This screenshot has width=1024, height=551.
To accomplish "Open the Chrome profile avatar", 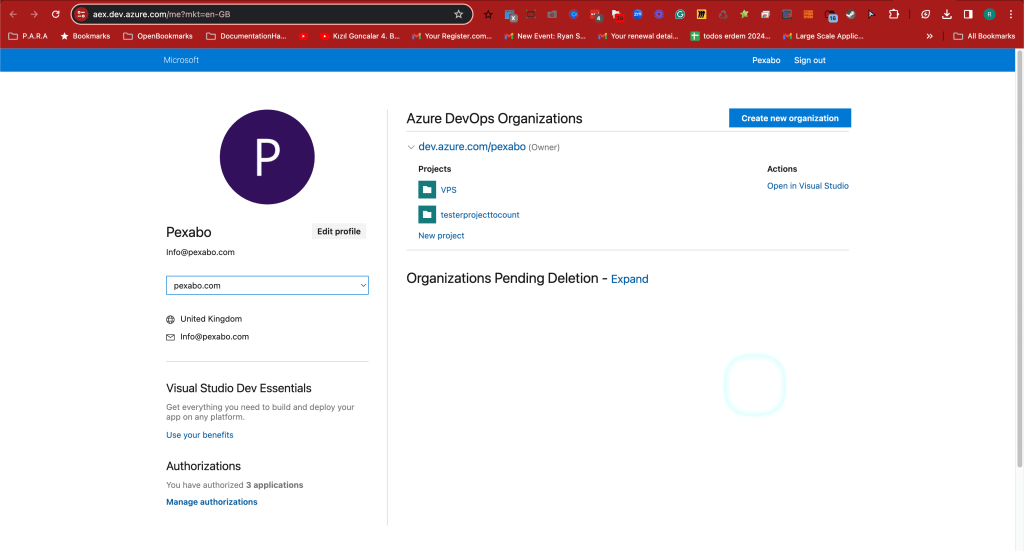I will point(990,14).
